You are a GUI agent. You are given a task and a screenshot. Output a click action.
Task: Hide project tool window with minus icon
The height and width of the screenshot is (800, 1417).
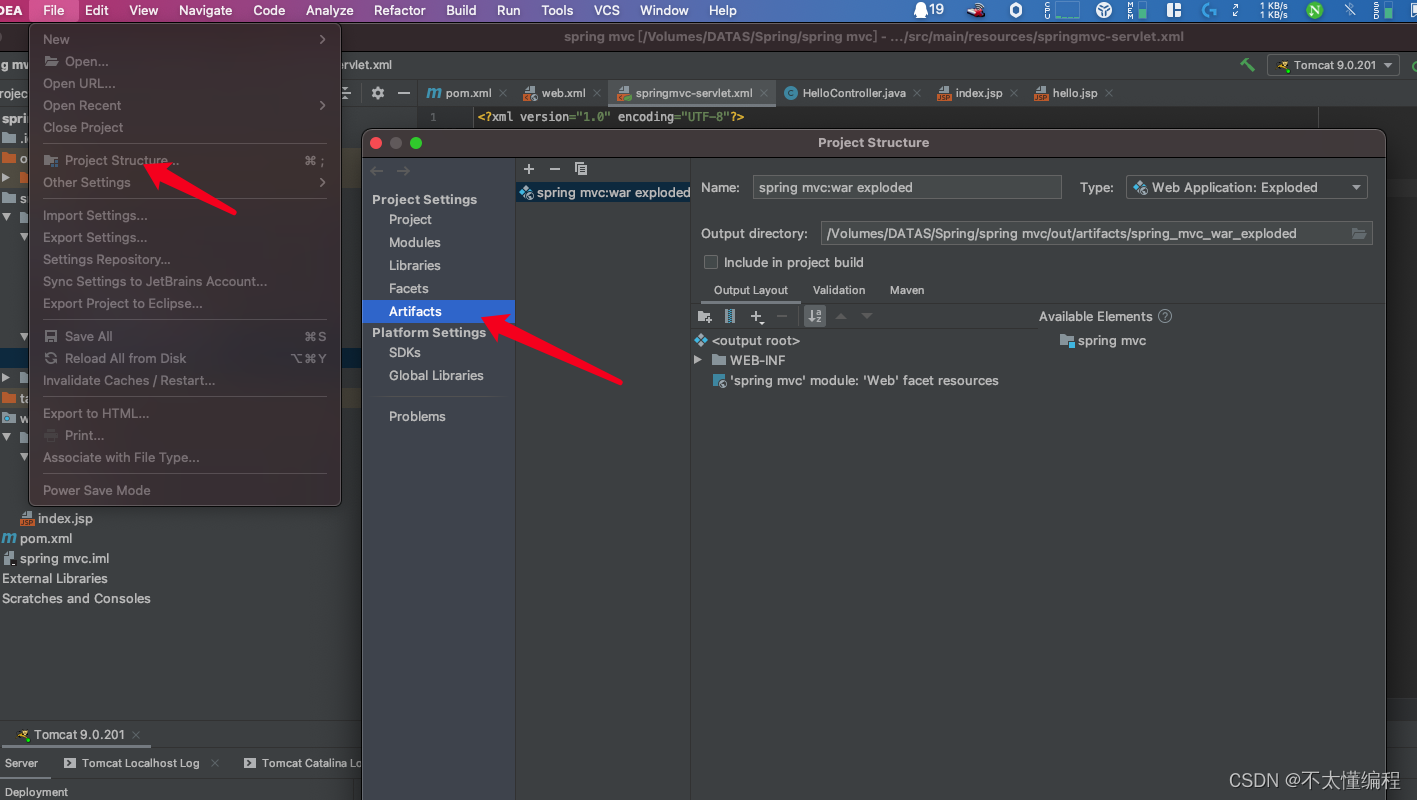pos(404,93)
